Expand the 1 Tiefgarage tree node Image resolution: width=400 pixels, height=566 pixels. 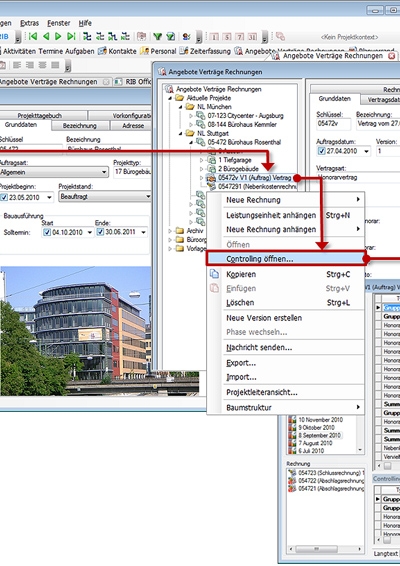click(x=202, y=160)
